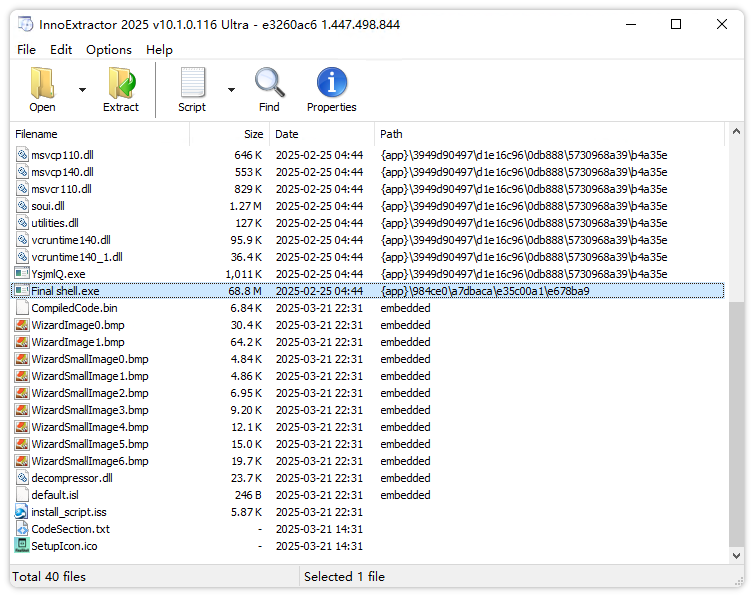Click the Find magnifier icon
Screen dimensions: 754x597
coord(269,83)
